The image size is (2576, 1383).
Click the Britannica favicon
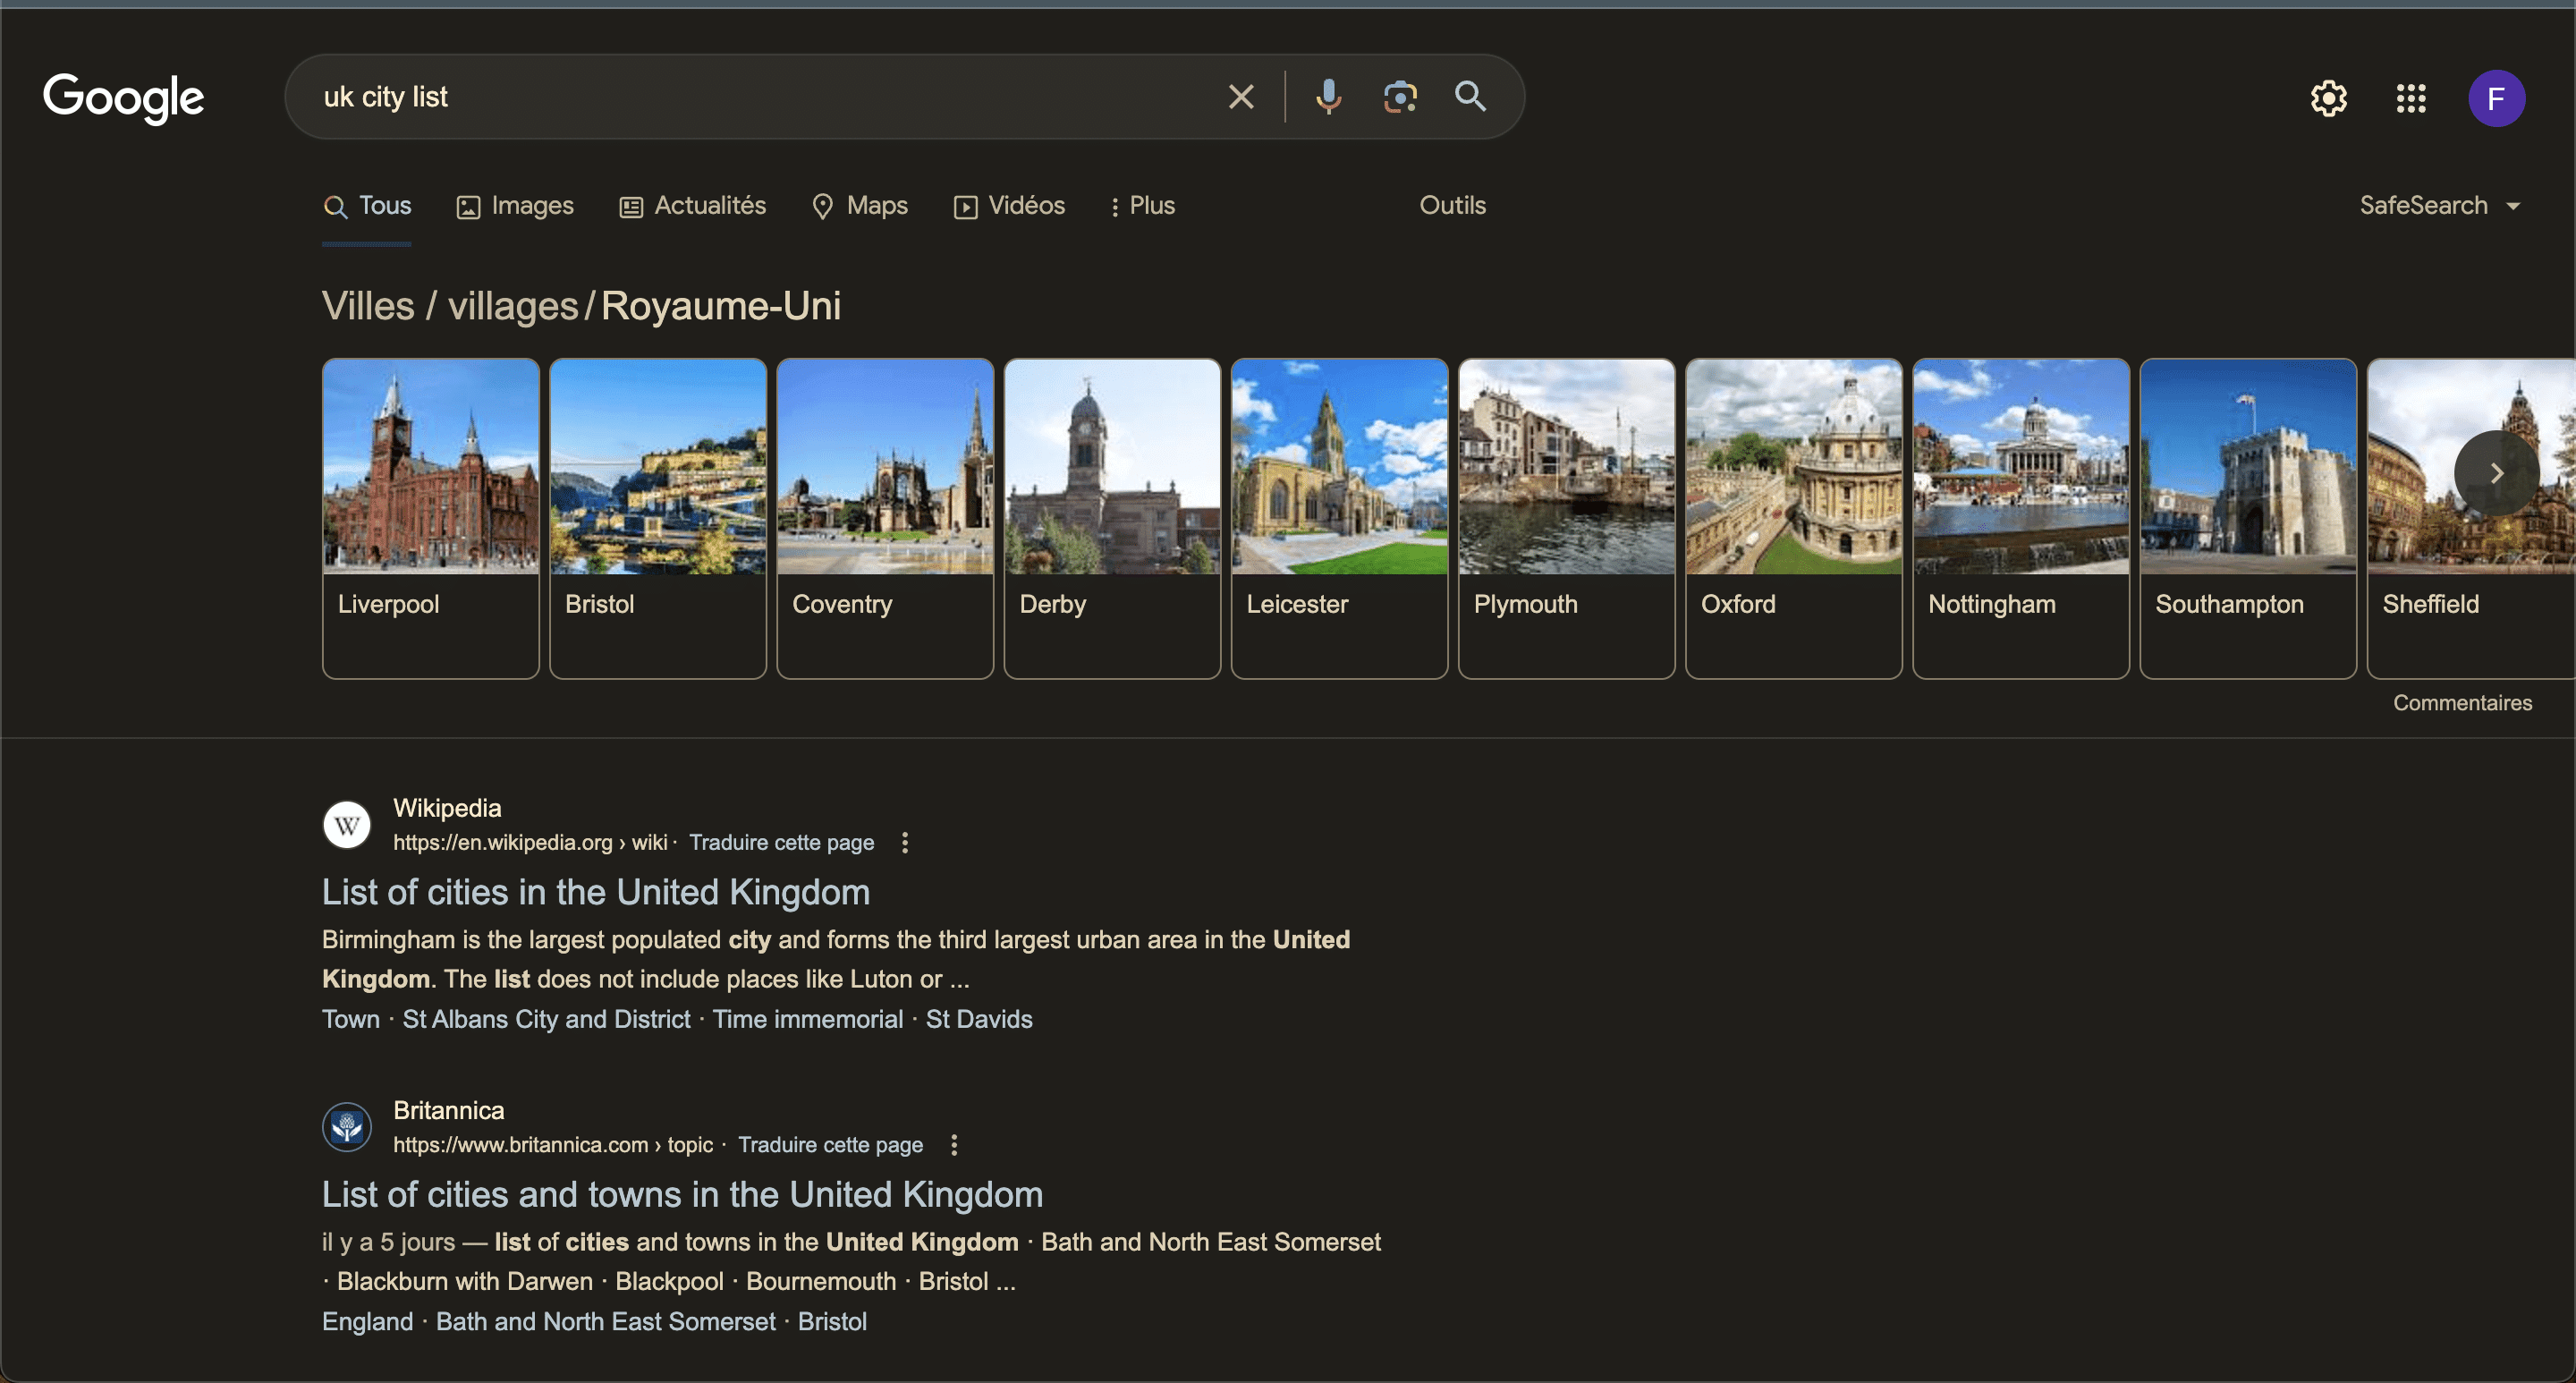[x=347, y=1127]
